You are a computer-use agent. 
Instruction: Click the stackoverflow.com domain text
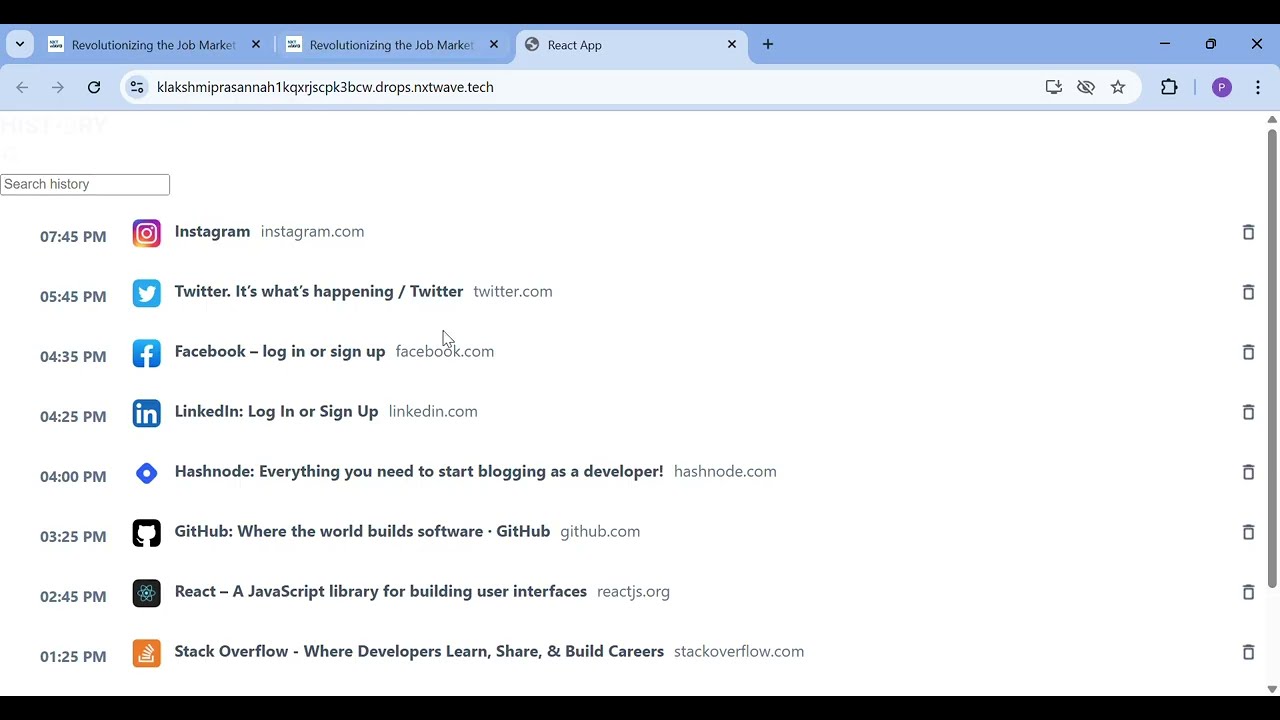(739, 651)
